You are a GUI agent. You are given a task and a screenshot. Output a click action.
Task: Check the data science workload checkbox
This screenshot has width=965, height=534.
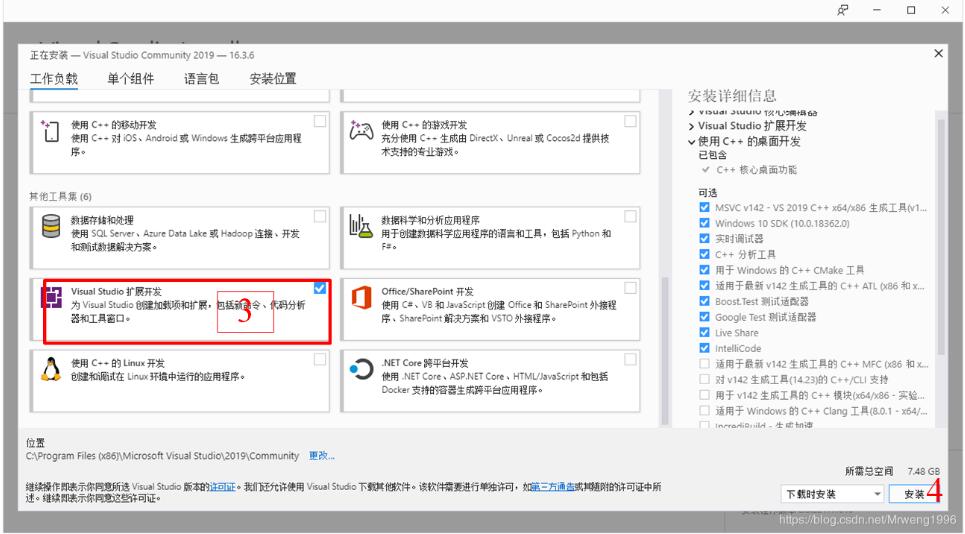tap(630, 217)
